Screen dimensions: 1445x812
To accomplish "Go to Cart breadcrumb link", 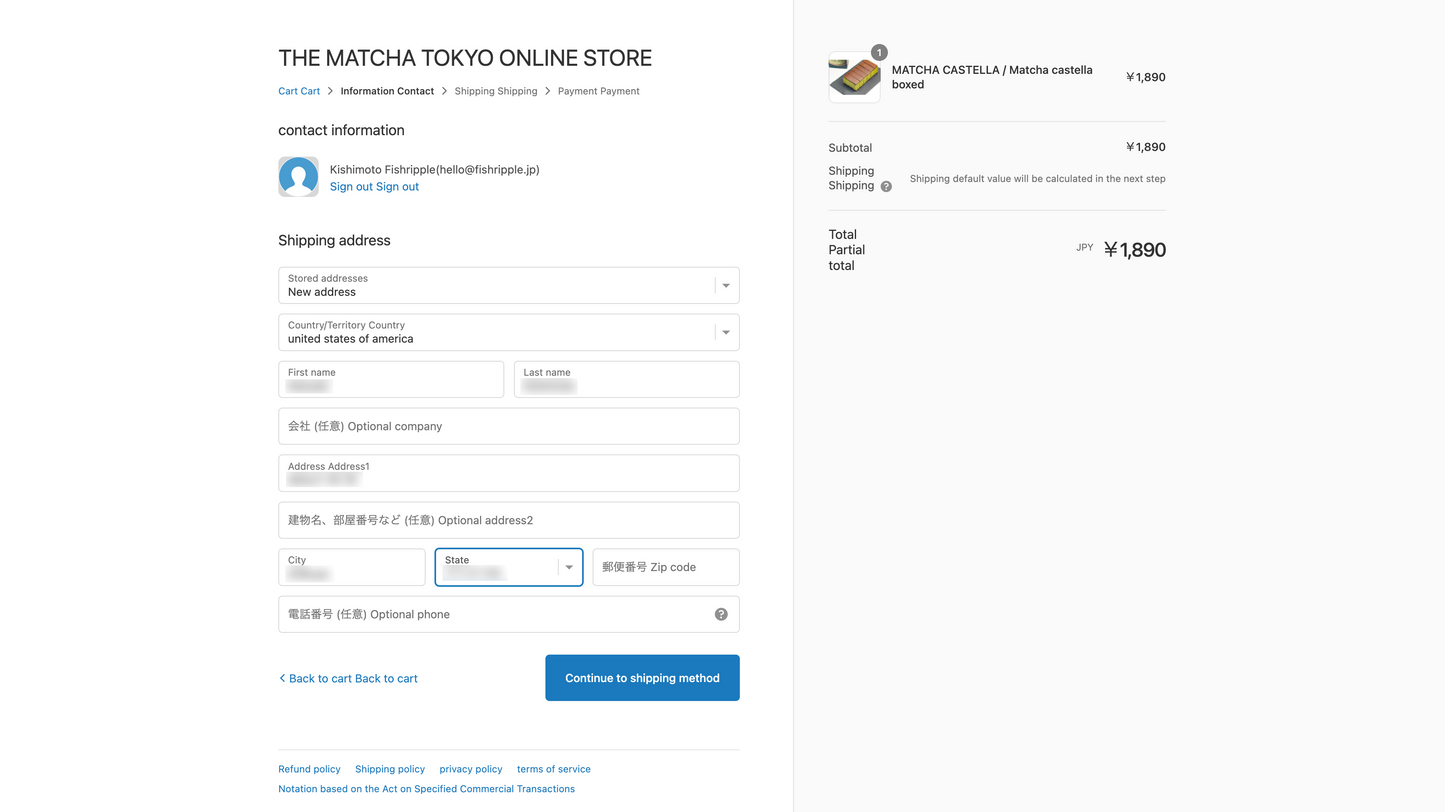I will pos(299,91).
